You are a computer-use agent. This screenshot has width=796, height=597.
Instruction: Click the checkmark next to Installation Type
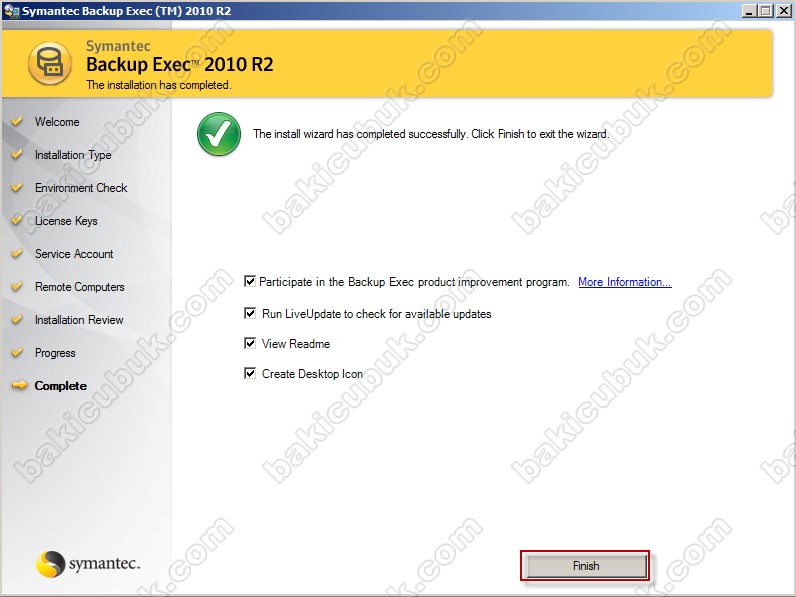tap(17, 154)
